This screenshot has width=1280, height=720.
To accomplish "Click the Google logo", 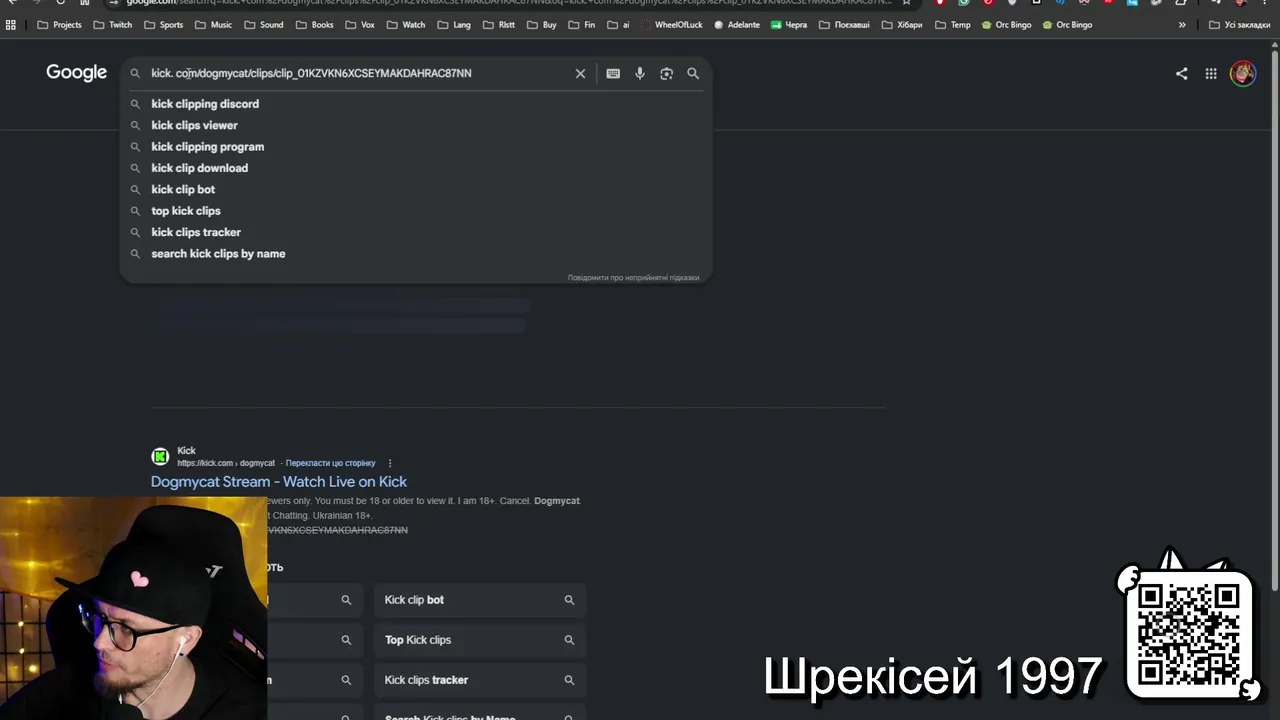I will (x=76, y=73).
